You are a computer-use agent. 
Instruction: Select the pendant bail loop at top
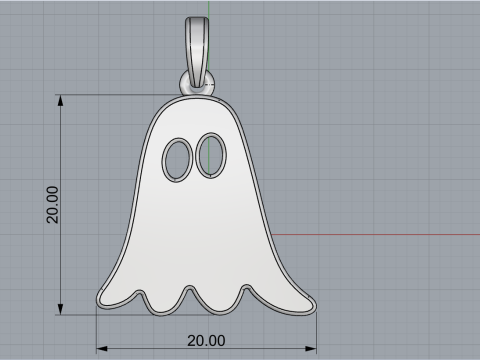click(x=197, y=52)
